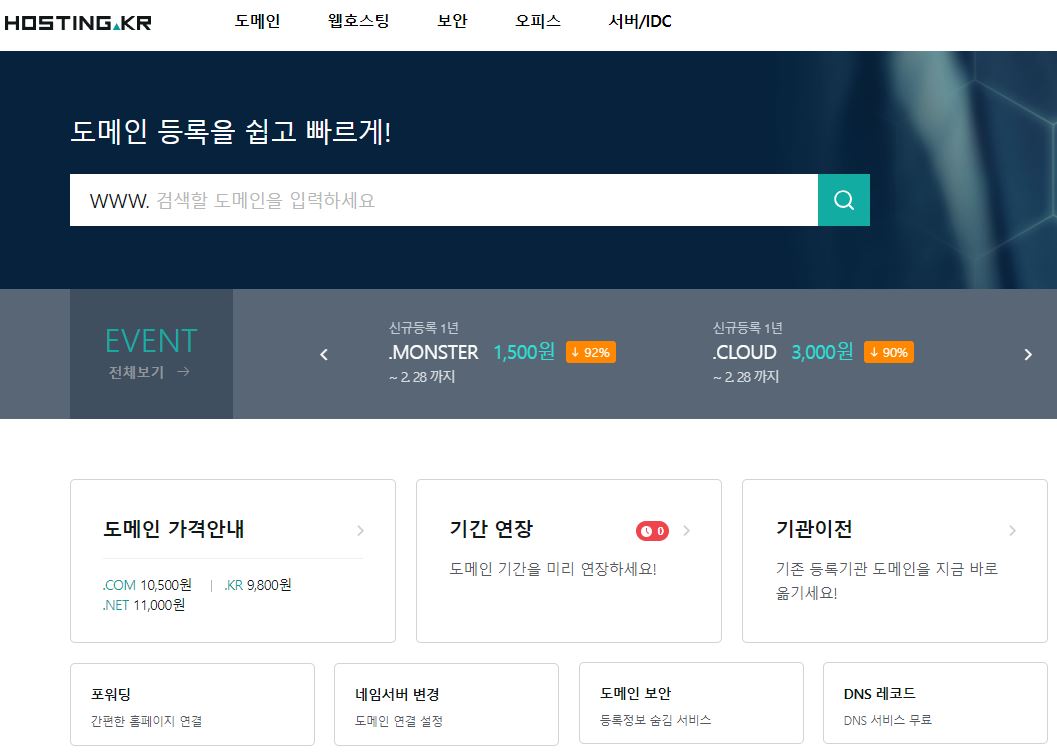Click the 도메인 등록을 쉽고 빠르게! headline
This screenshot has width=1057, height=755.
[231, 131]
